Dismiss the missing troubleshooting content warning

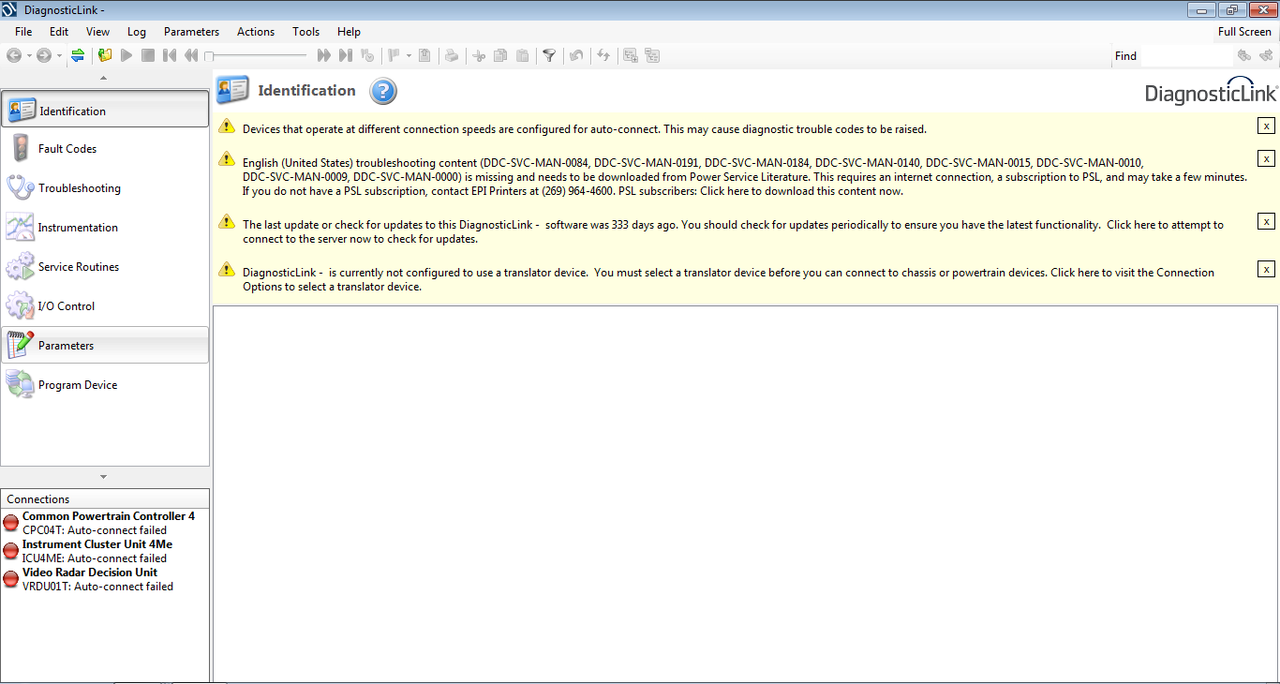tap(1266, 159)
